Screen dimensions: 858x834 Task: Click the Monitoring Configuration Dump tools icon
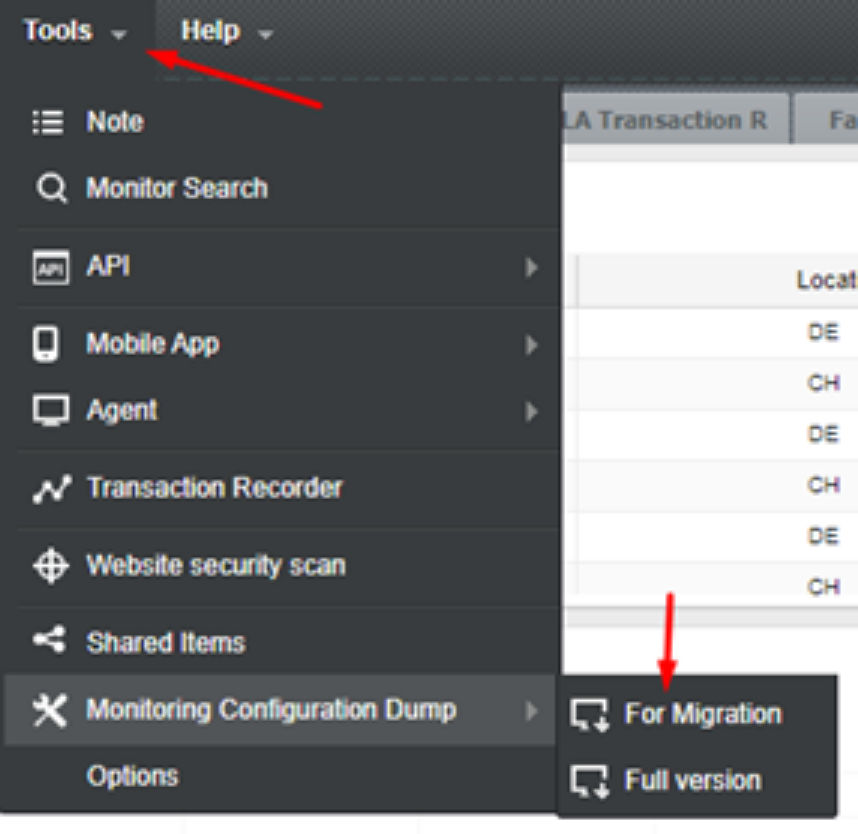click(50, 710)
